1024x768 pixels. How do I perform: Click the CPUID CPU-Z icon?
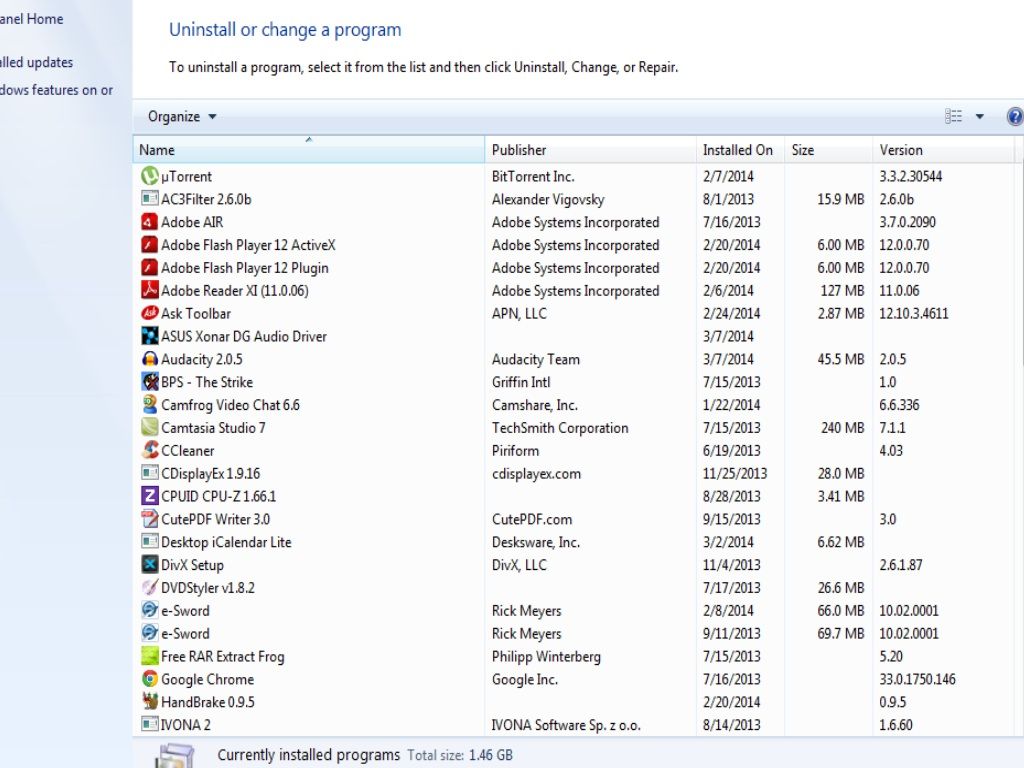(x=150, y=496)
